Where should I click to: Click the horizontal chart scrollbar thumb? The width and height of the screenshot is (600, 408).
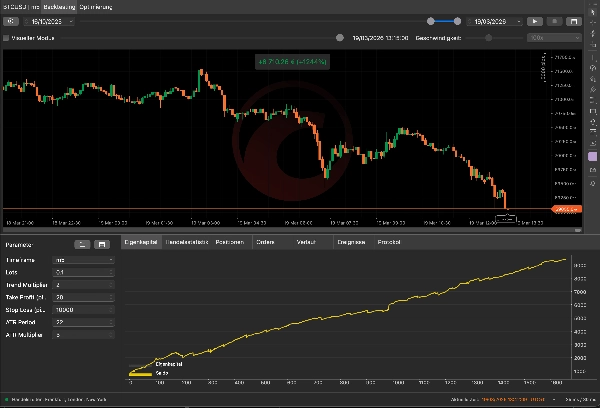tap(578, 230)
